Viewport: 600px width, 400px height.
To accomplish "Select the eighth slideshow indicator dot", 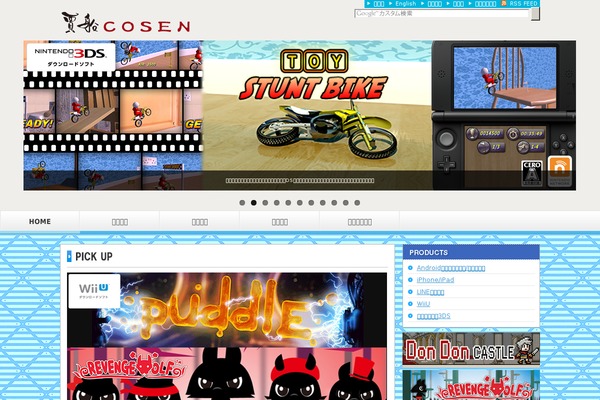I will 323,202.
